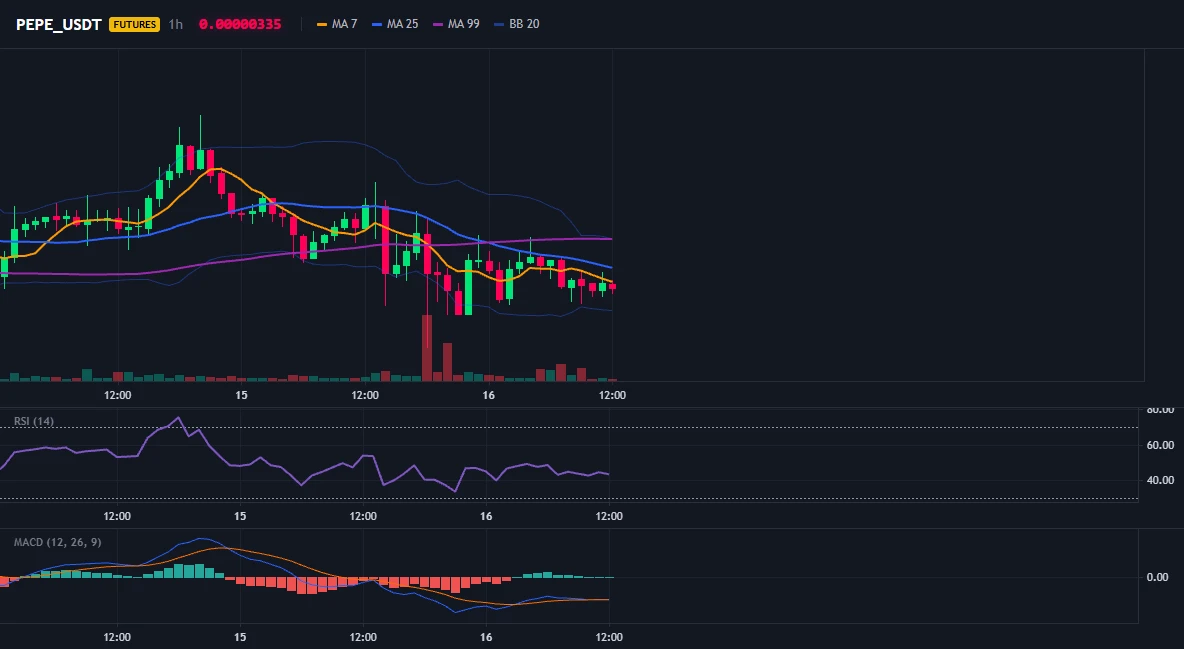Image resolution: width=1184 pixels, height=649 pixels.
Task: Toggle the MA 7 legend entry
Action: pos(337,24)
